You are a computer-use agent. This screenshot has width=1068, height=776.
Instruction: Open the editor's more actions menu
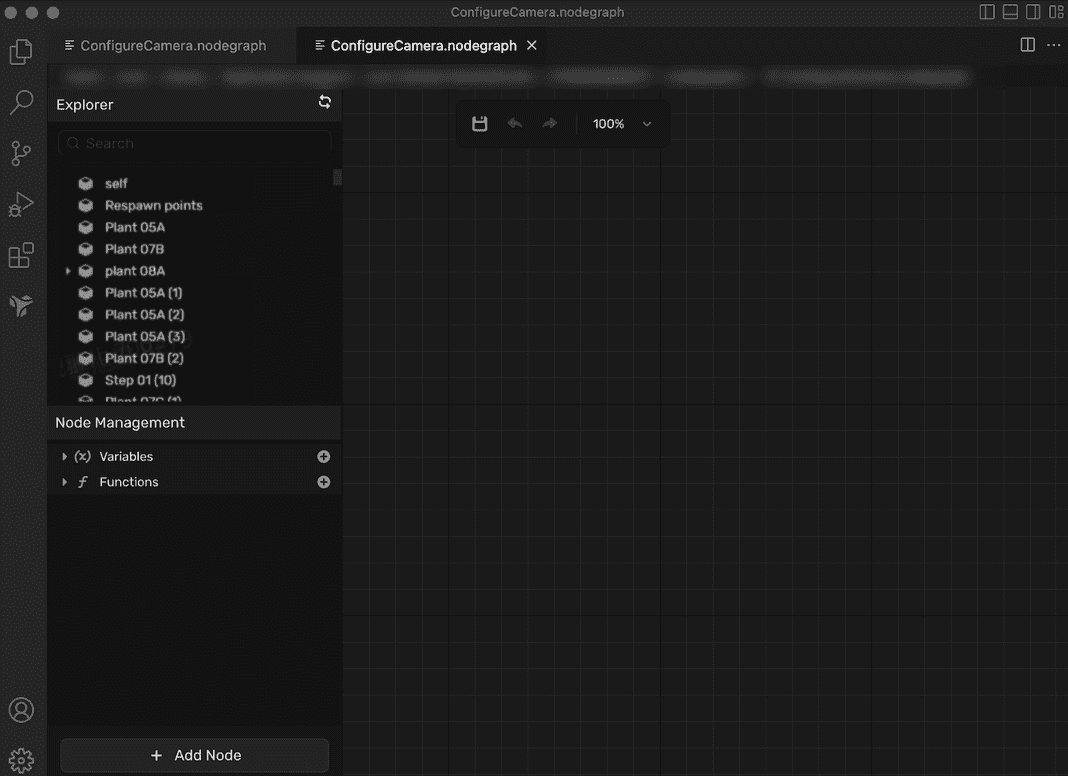click(1053, 45)
